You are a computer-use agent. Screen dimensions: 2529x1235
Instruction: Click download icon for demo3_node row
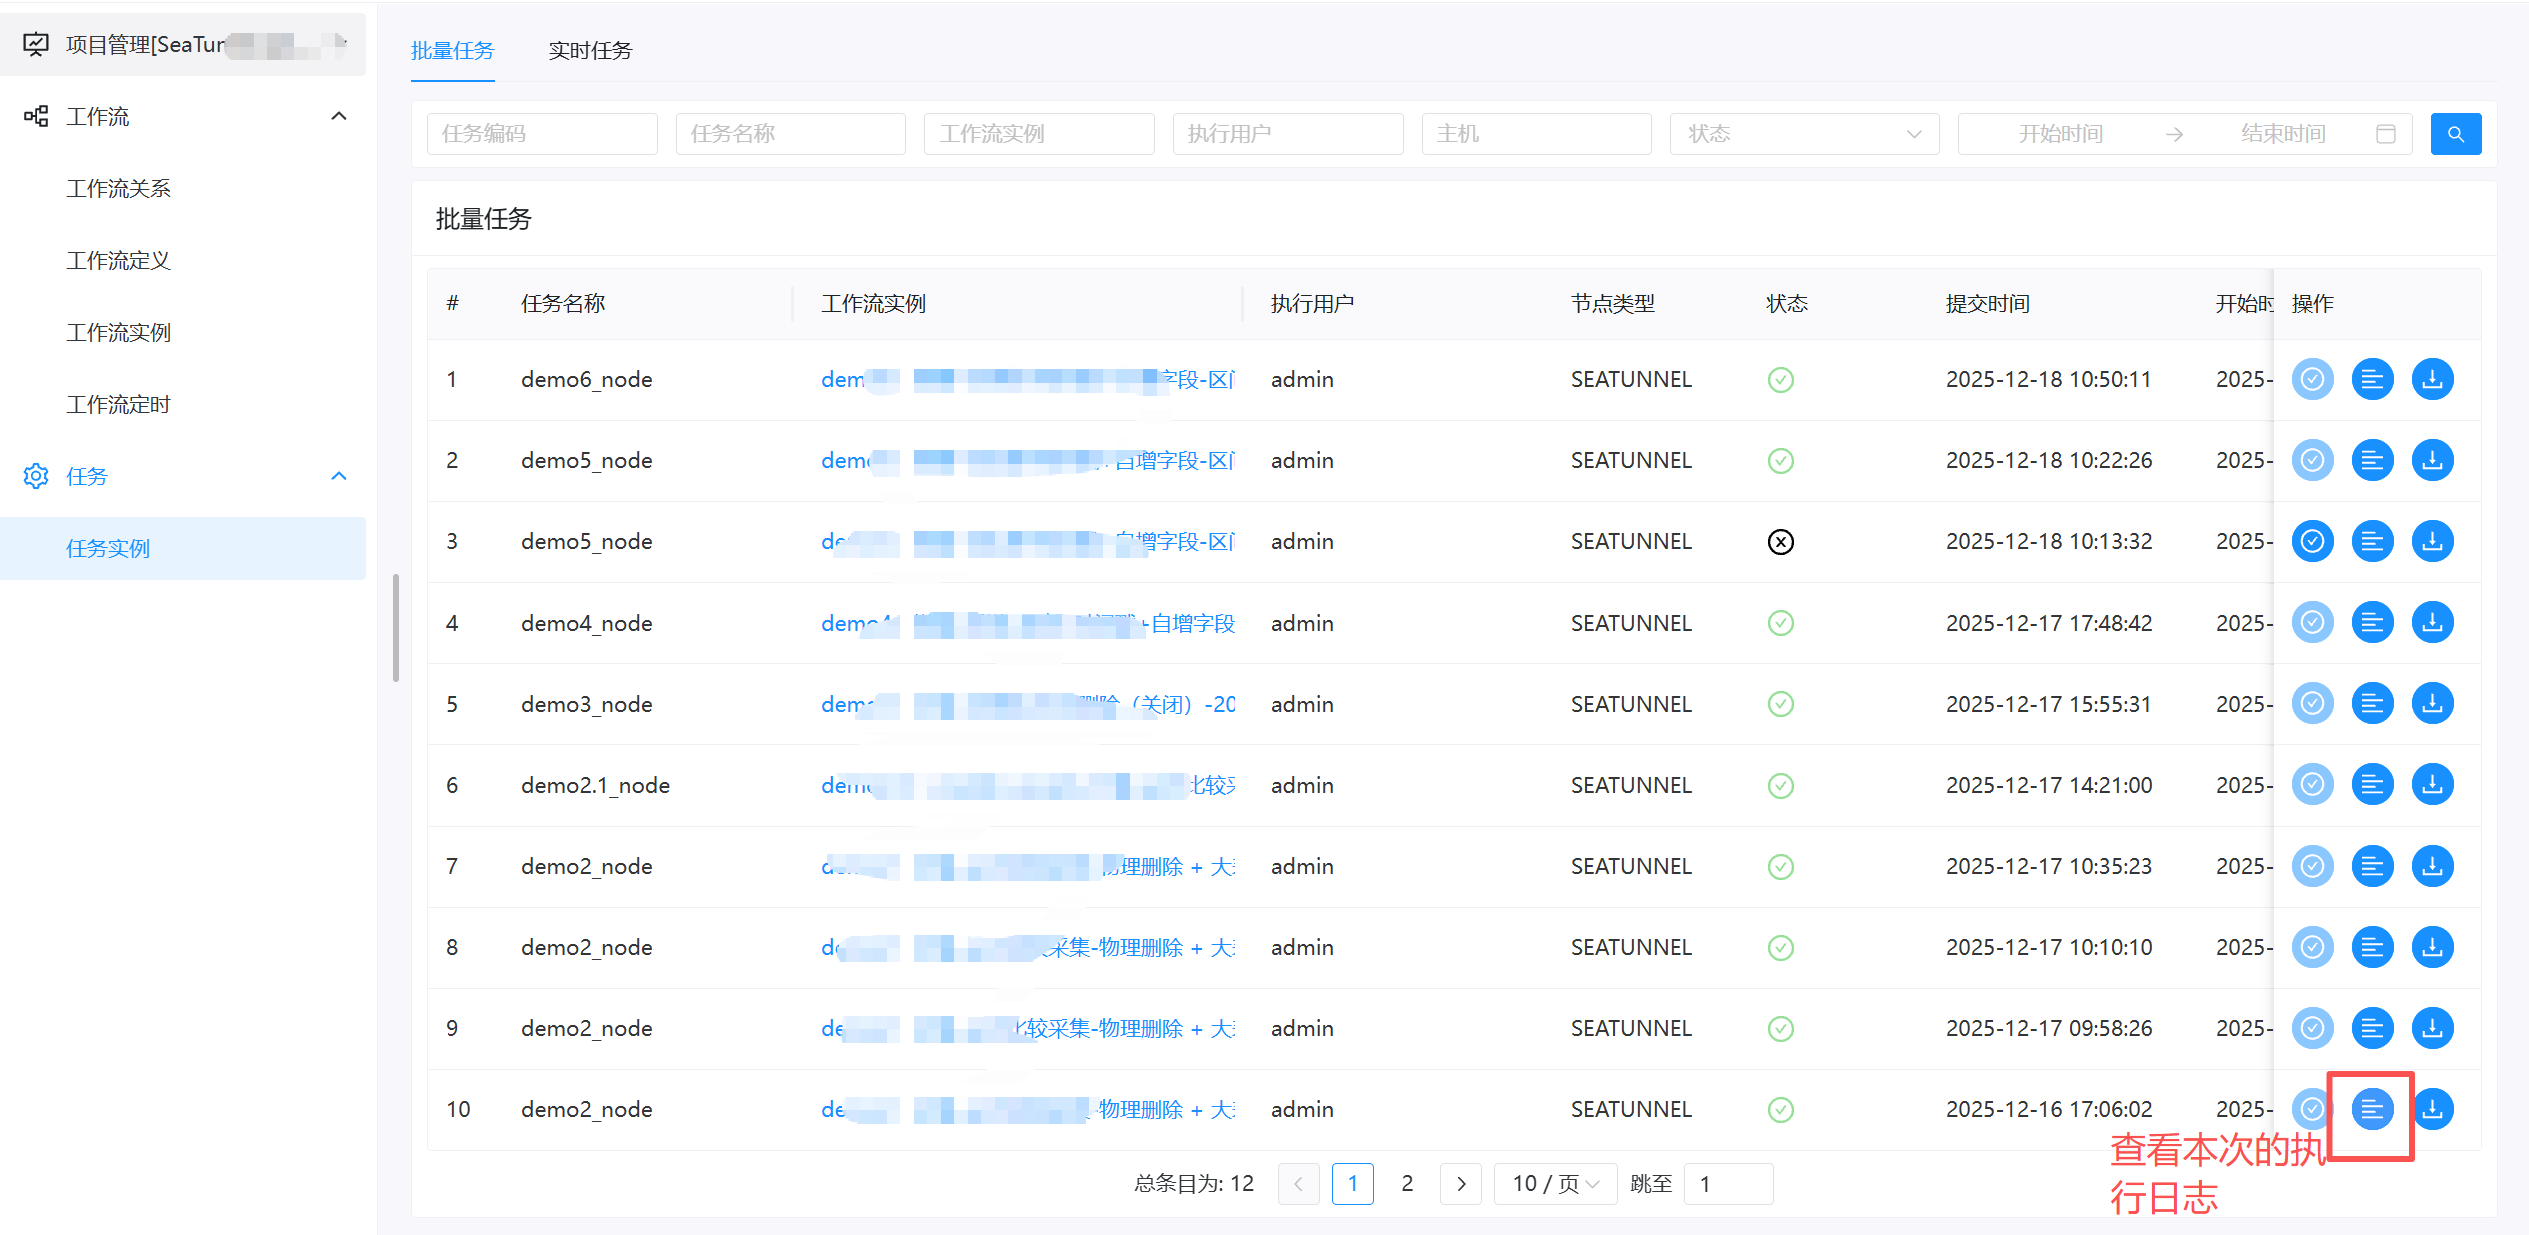coord(2432,704)
